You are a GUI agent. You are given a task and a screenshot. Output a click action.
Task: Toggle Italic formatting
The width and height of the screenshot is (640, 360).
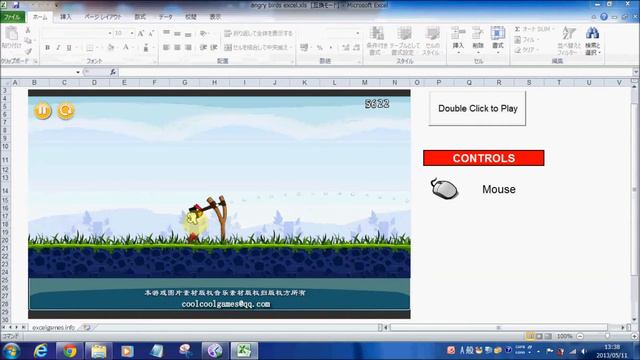click(58, 48)
